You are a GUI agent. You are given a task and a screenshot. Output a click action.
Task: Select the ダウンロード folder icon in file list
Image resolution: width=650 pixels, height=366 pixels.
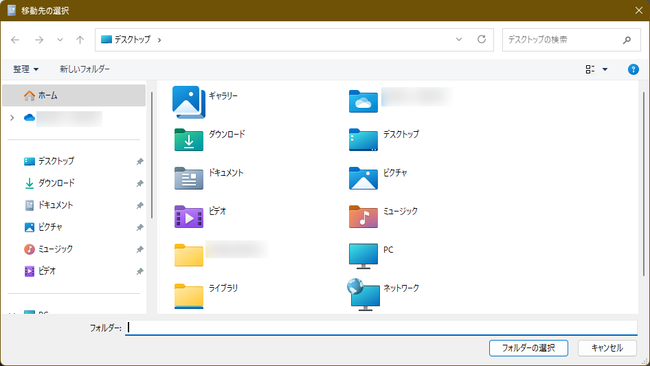(189, 140)
